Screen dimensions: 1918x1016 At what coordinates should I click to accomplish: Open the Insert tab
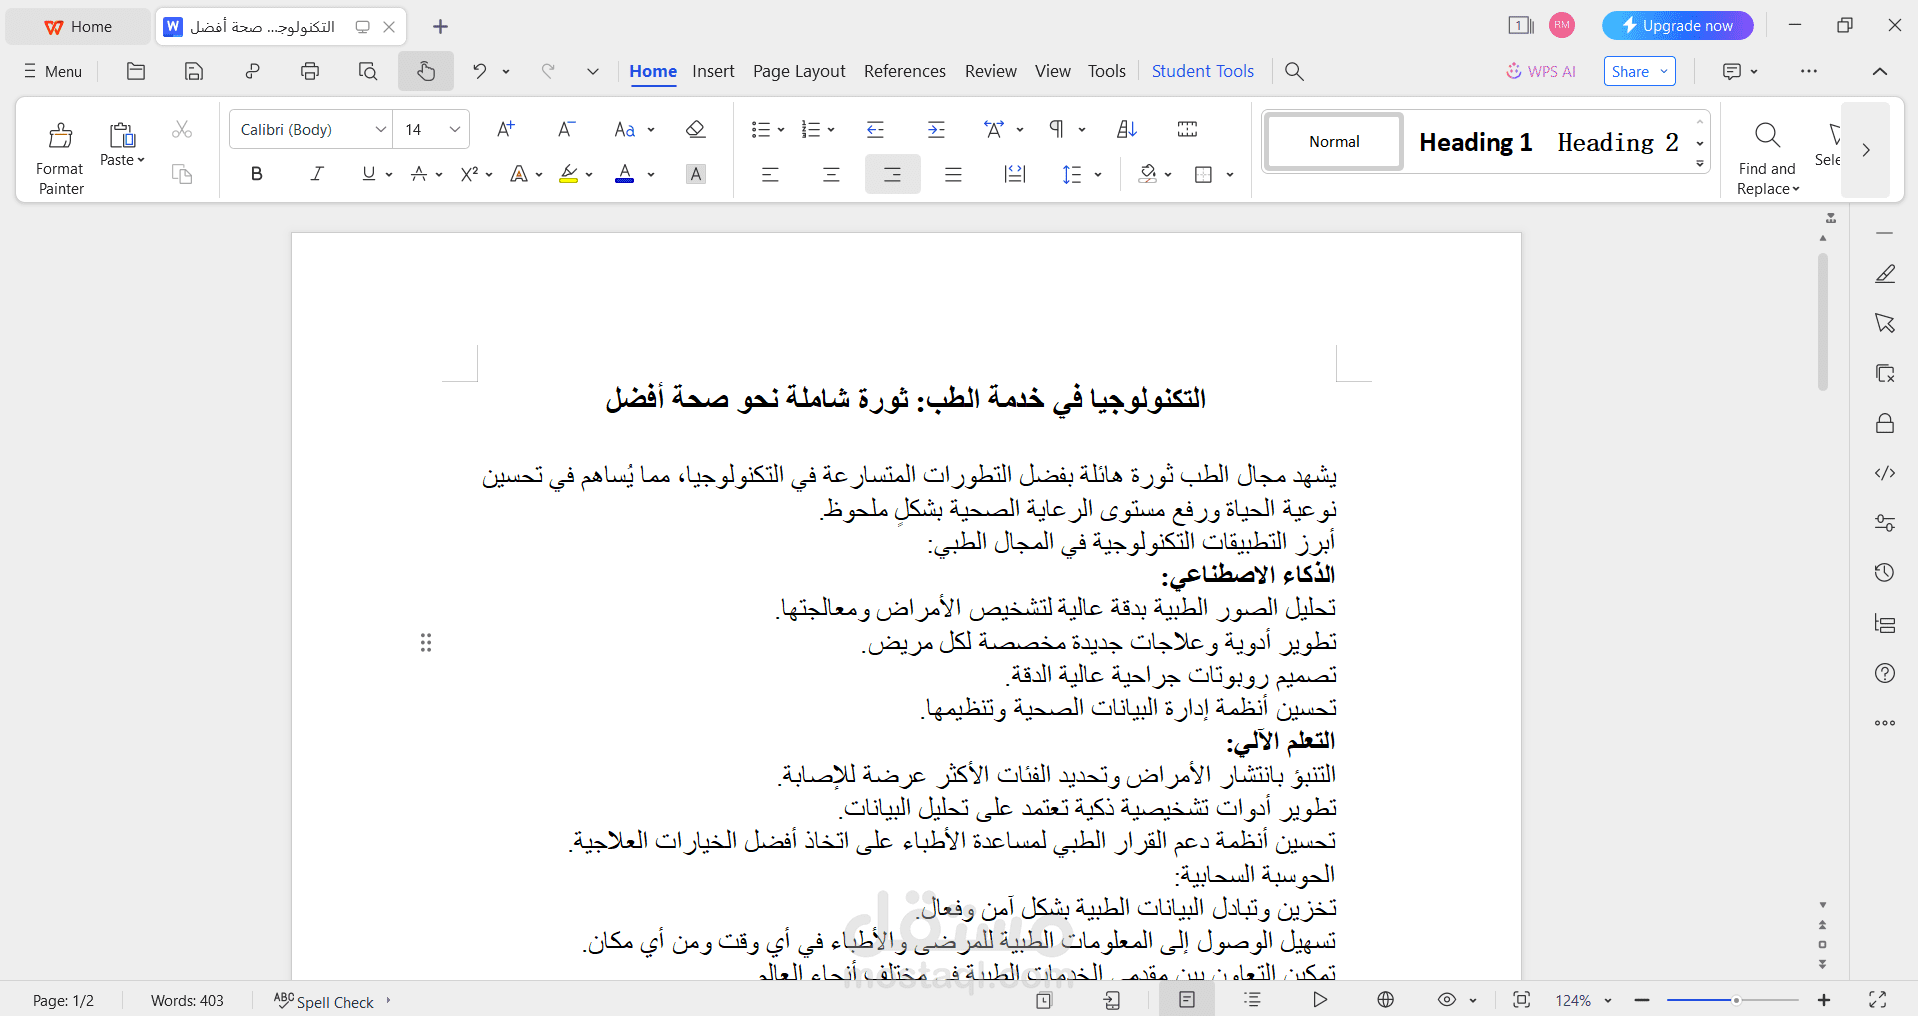[713, 71]
